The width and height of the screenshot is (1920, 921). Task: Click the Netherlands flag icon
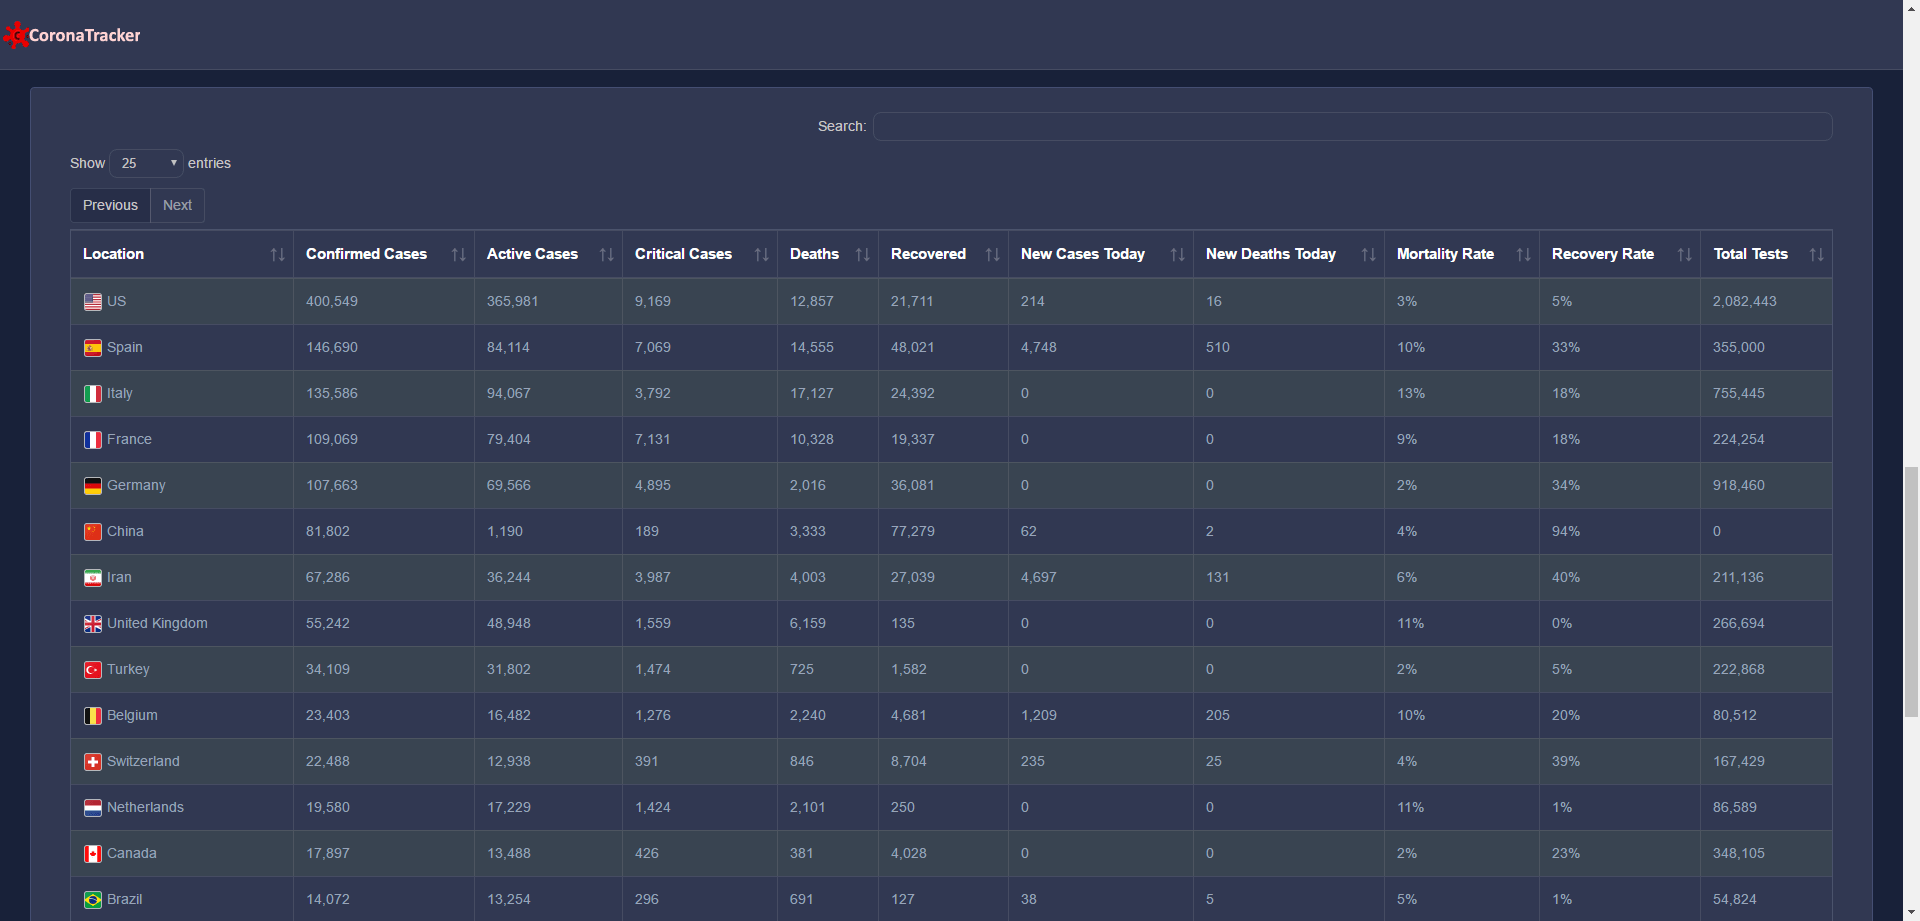[93, 808]
